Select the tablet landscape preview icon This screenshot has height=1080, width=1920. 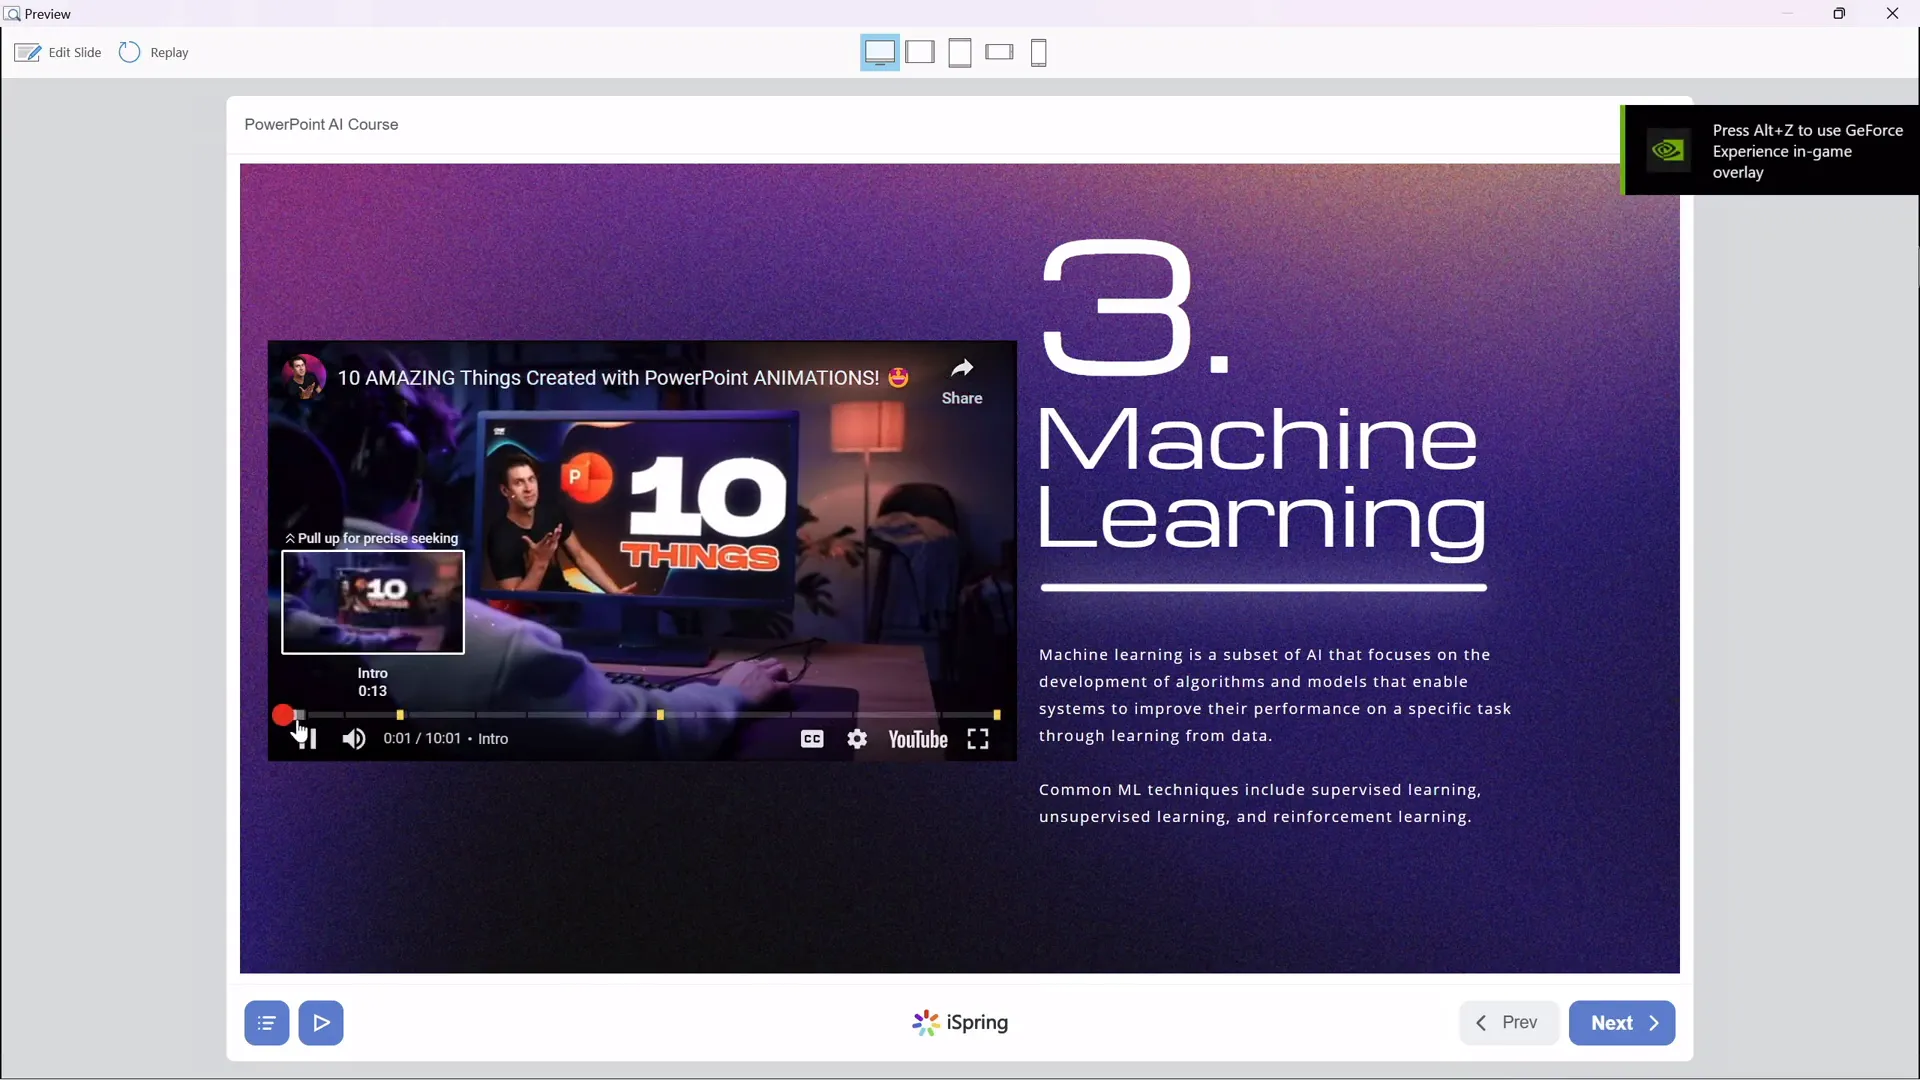(x=920, y=52)
